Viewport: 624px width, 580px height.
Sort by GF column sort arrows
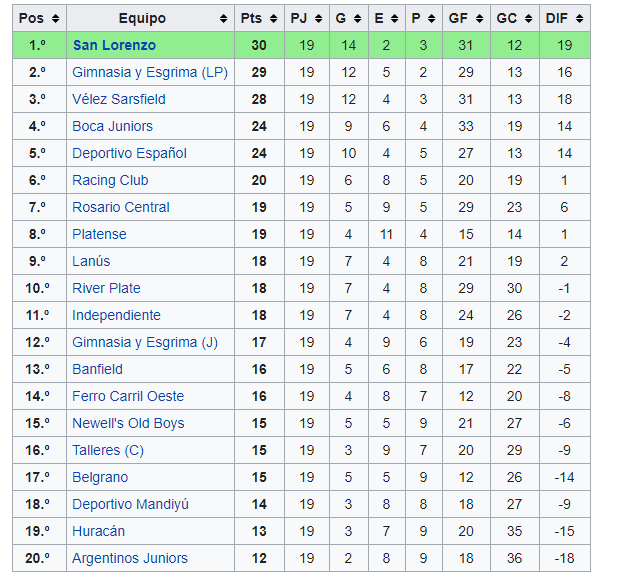tap(480, 18)
